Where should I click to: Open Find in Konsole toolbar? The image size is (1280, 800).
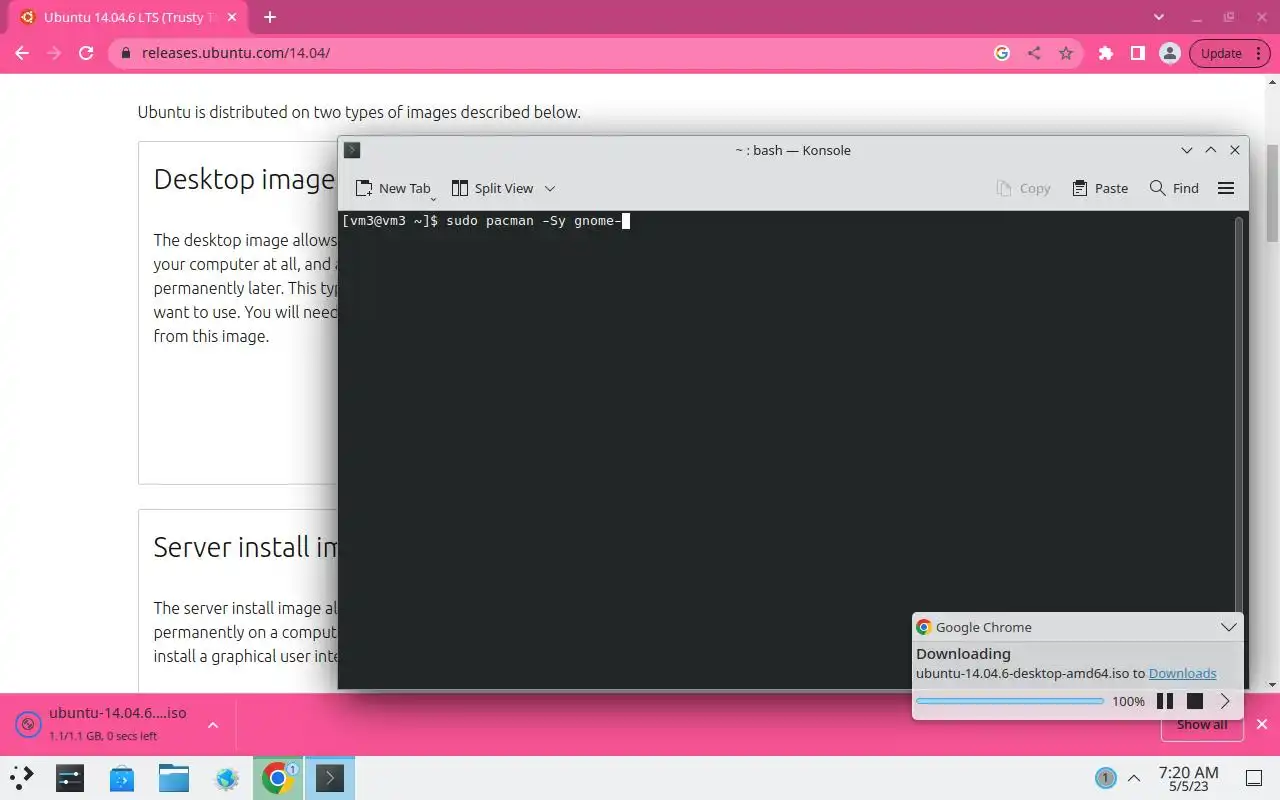click(x=1174, y=188)
